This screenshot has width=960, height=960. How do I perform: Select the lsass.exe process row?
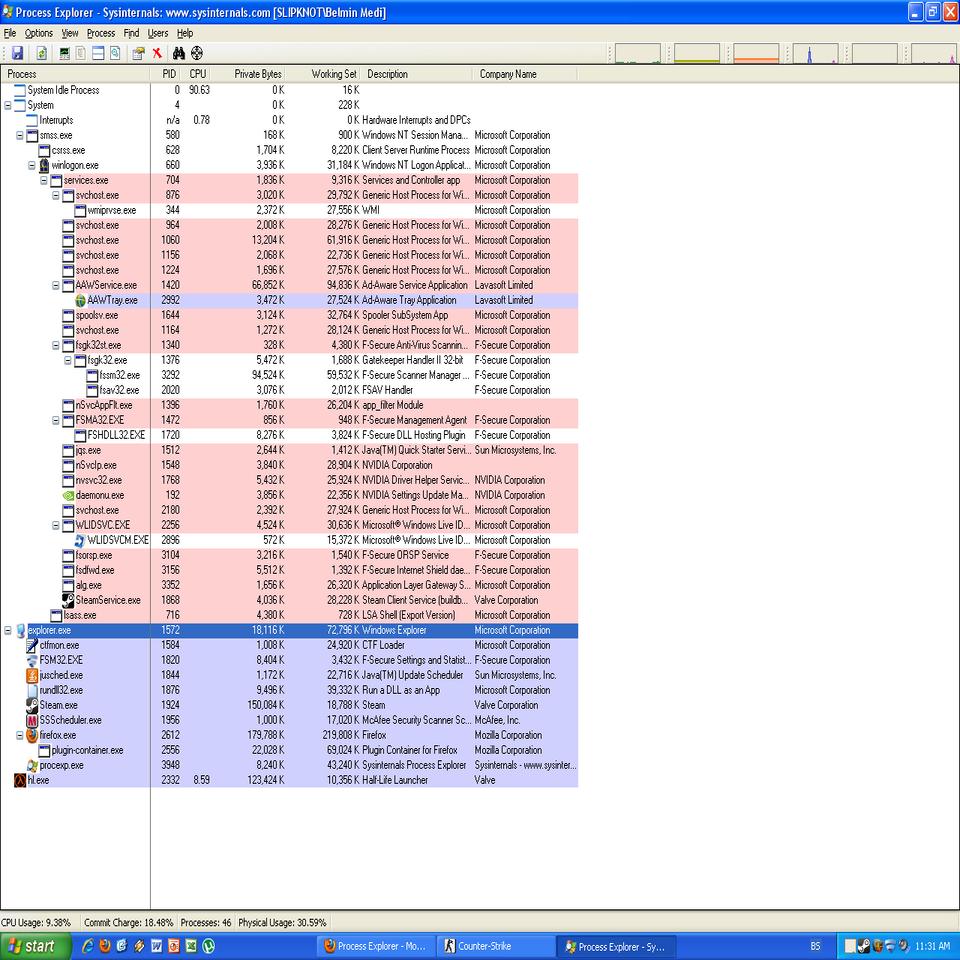pos(289,615)
